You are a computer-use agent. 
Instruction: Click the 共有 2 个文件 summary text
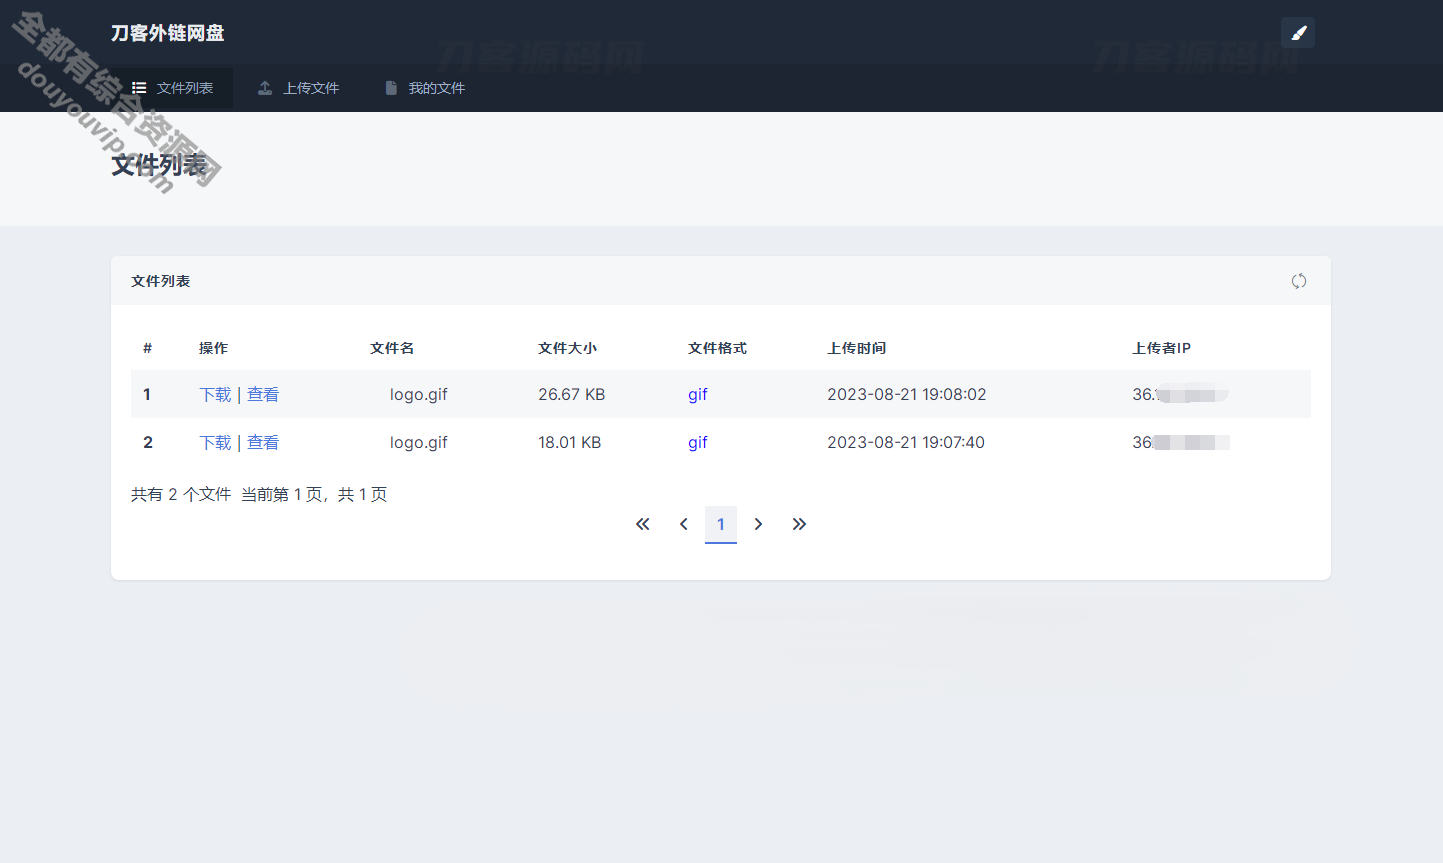click(181, 494)
